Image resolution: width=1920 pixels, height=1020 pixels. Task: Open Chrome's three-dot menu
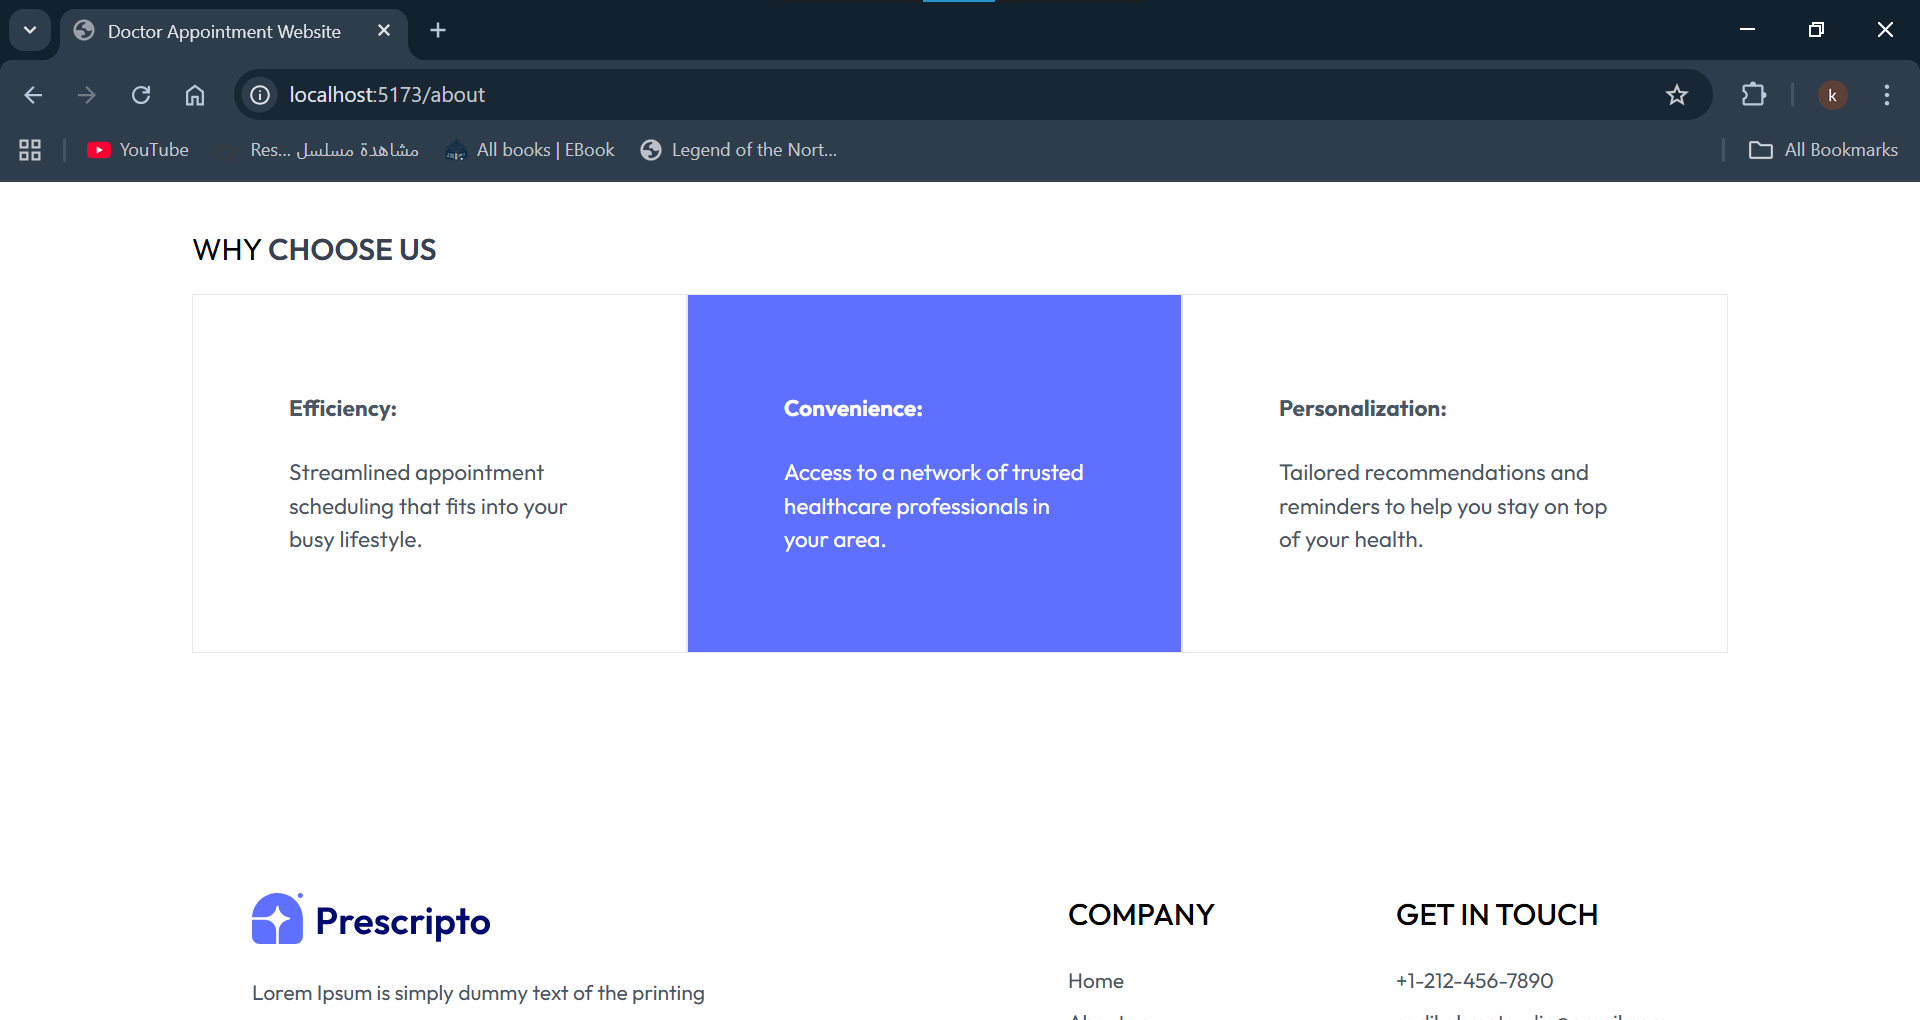[x=1886, y=95]
